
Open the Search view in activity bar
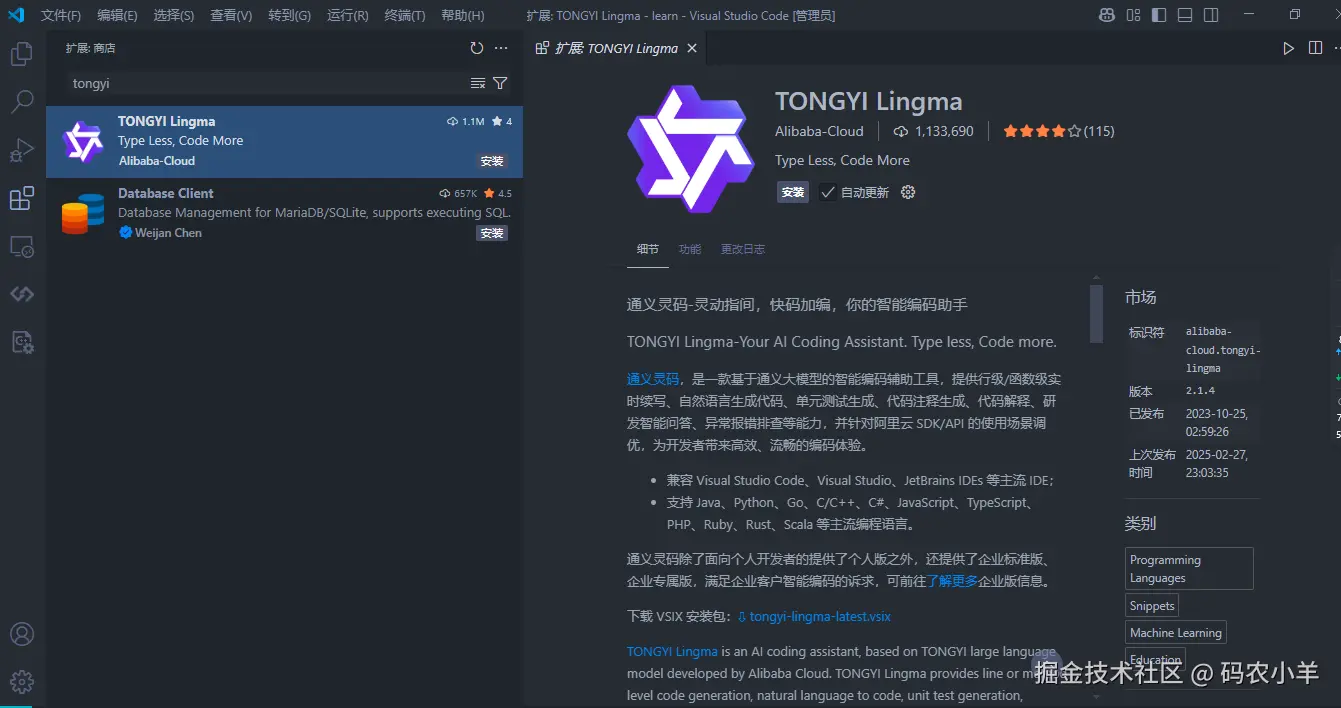(22, 101)
